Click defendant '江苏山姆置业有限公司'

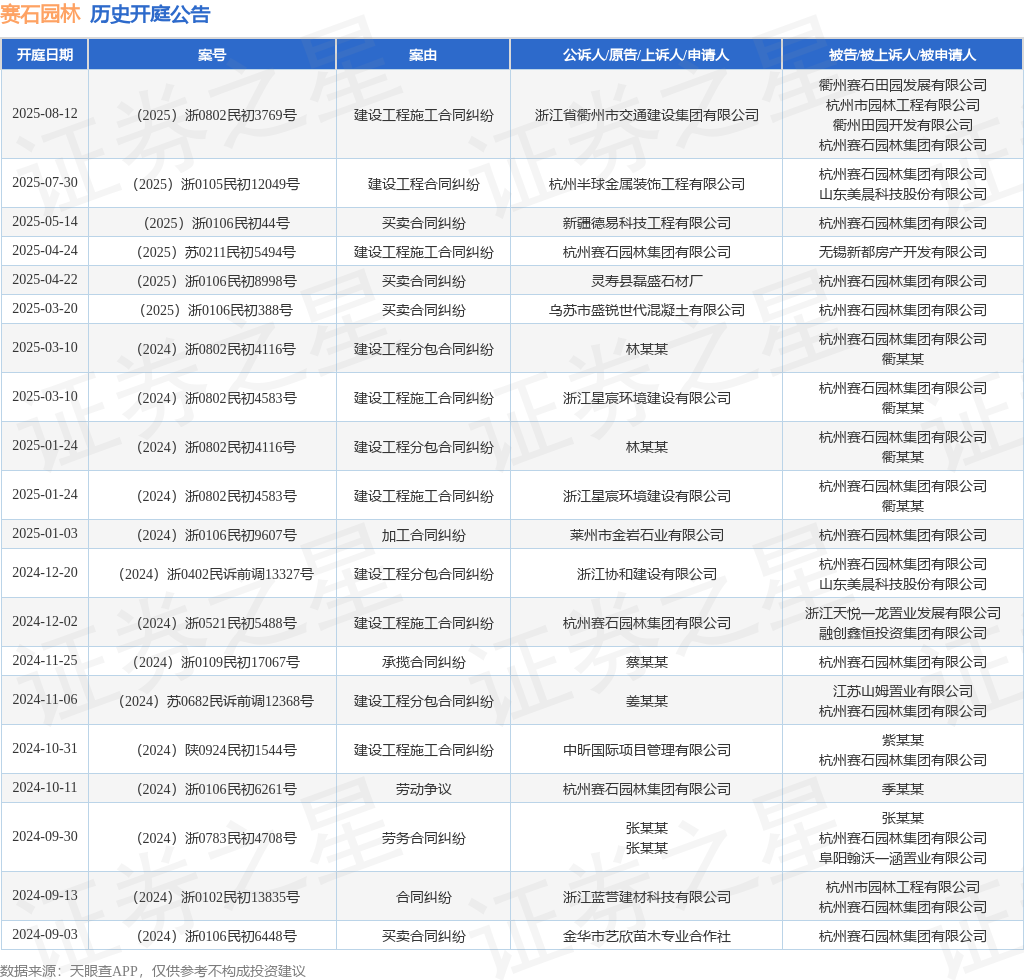pos(903,691)
